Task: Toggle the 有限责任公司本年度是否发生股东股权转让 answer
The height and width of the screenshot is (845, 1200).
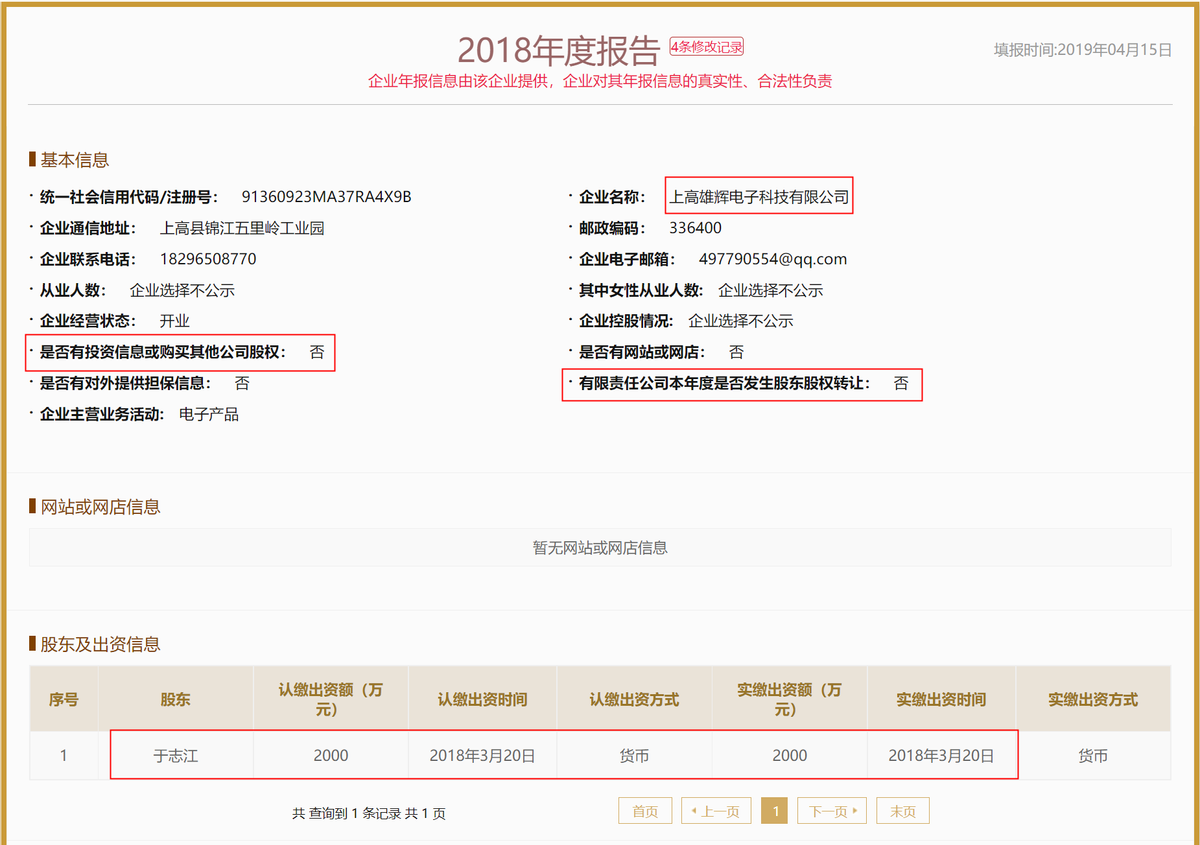Action: tap(897, 384)
